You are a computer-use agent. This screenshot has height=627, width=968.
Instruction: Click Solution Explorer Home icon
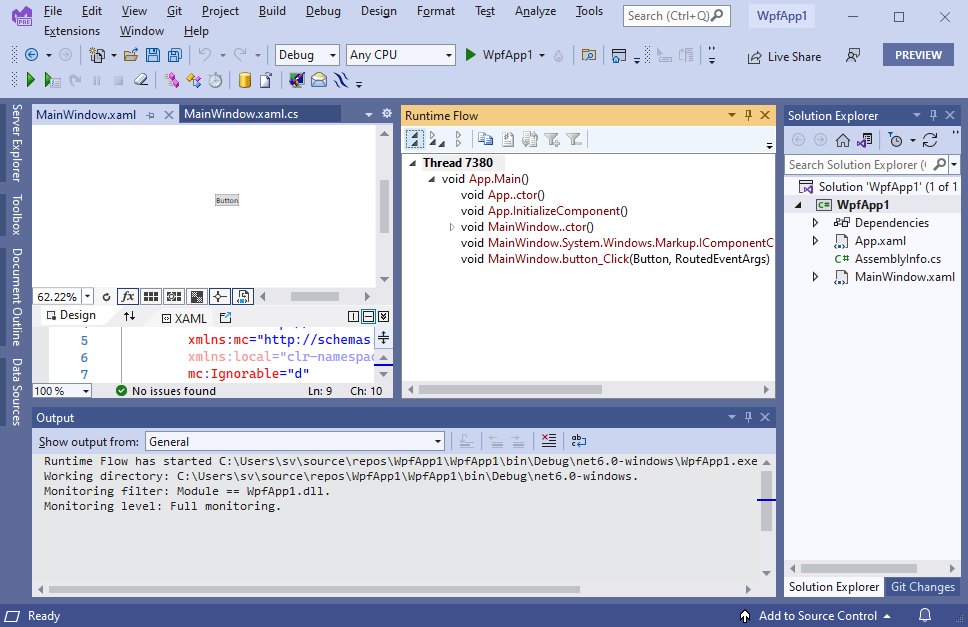(843, 140)
